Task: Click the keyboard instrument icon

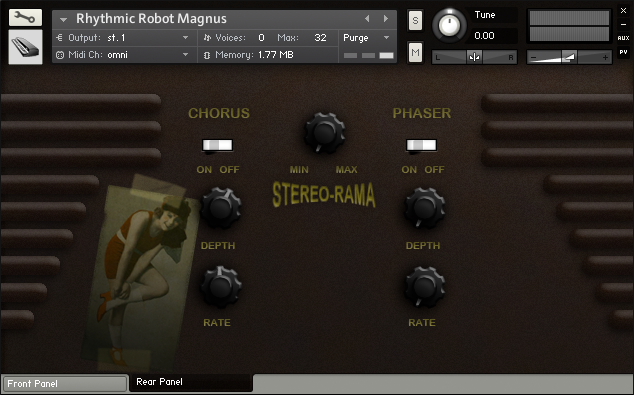Action: (25, 47)
